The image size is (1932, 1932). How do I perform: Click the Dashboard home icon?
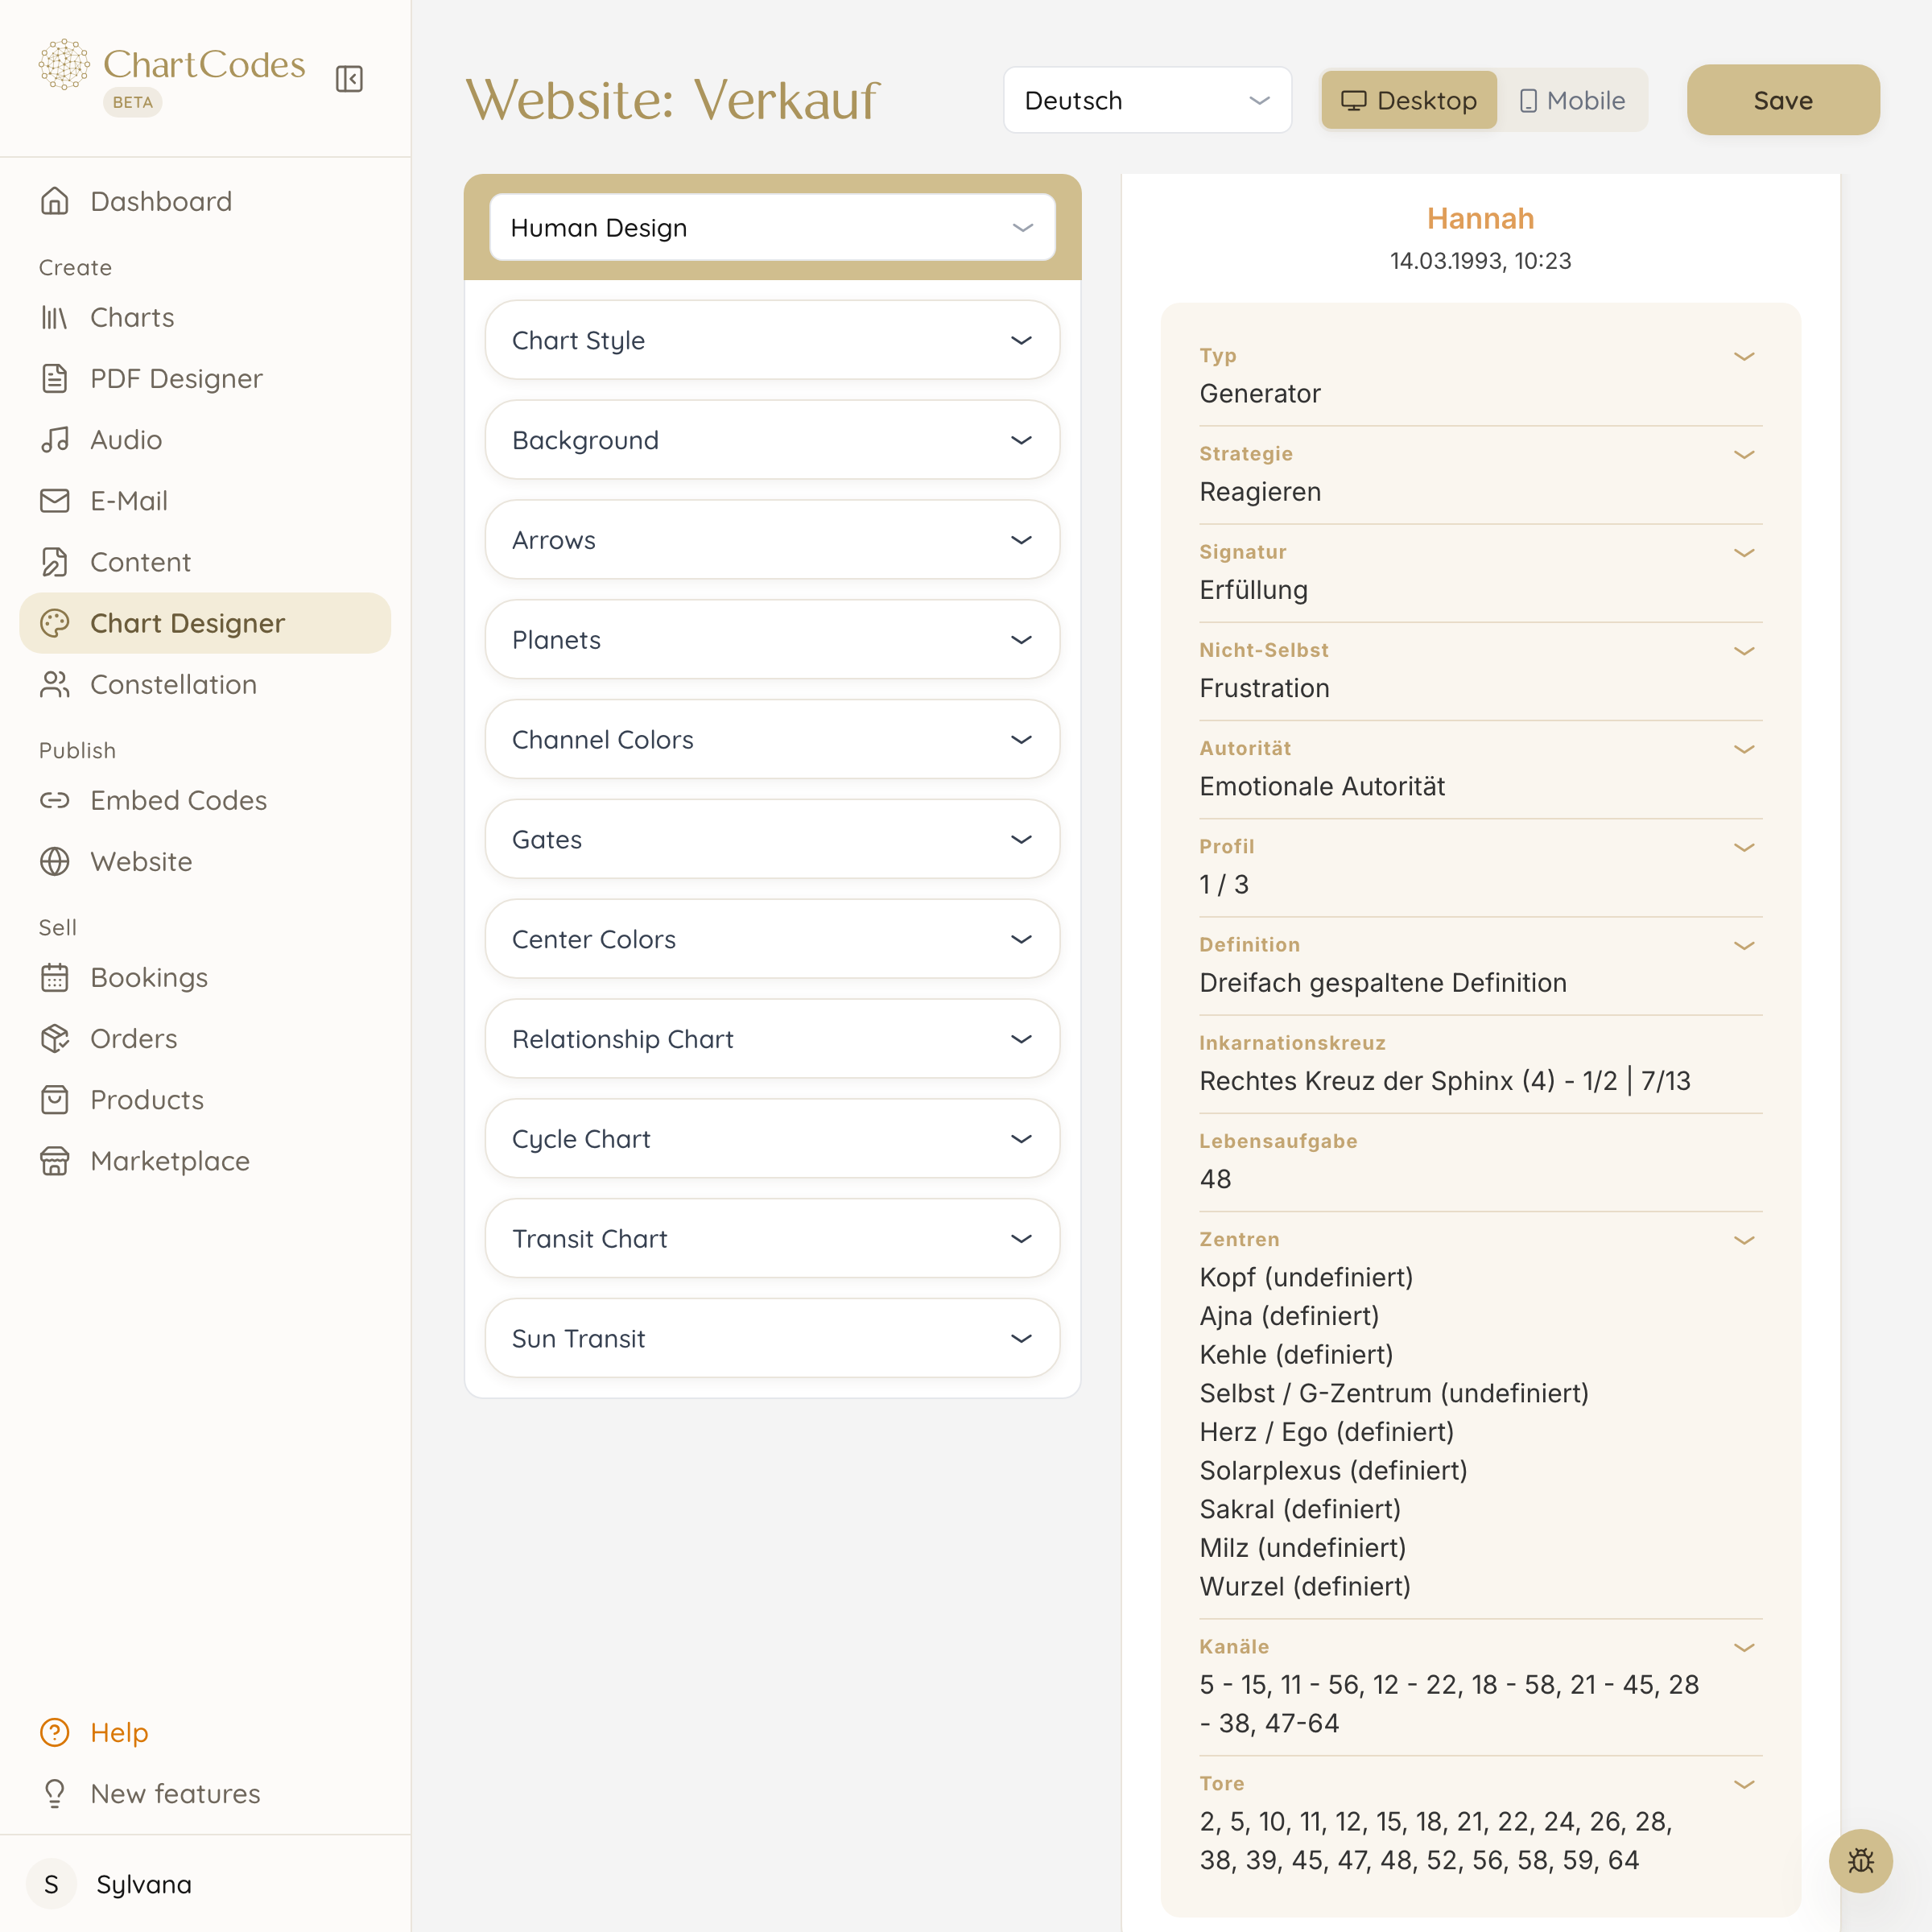coord(55,201)
